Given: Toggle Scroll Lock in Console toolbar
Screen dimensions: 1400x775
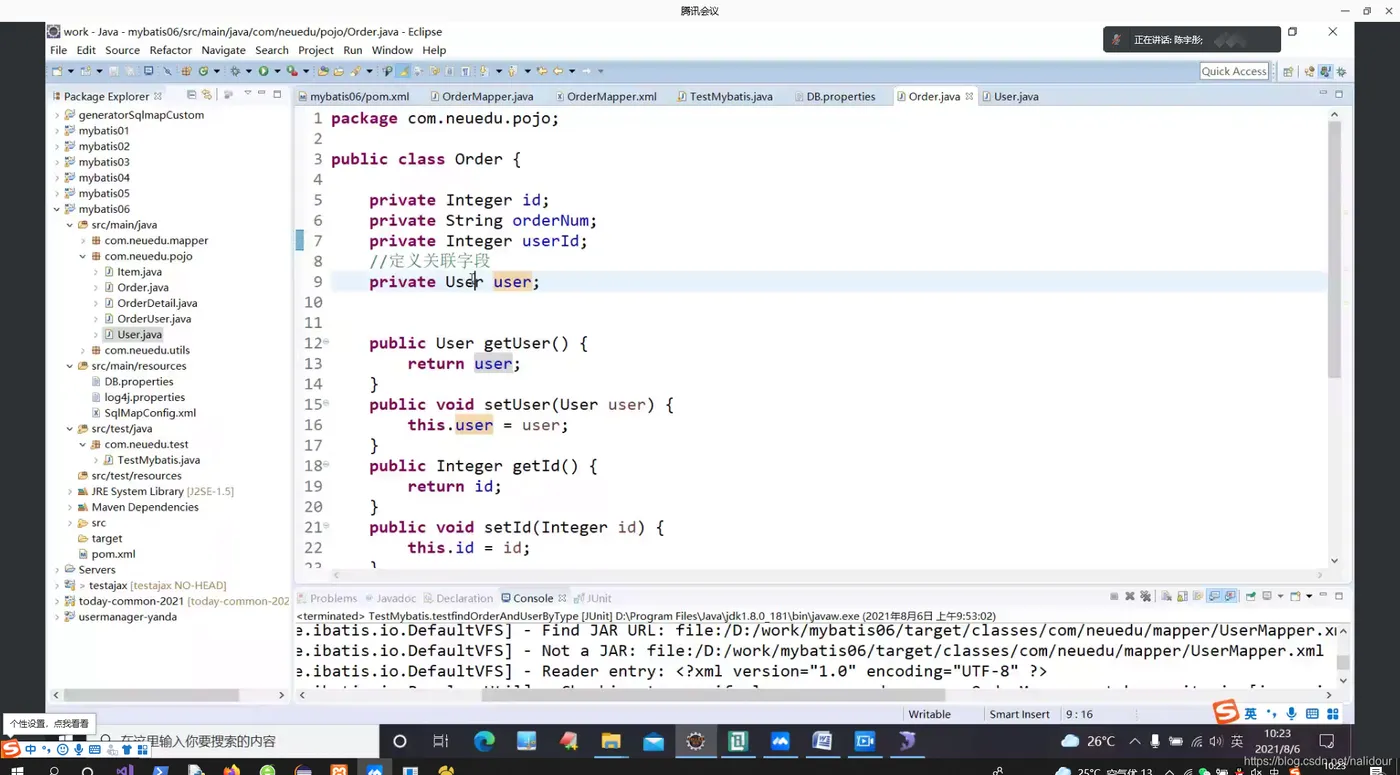Looking at the screenshot, I should point(1182,596).
